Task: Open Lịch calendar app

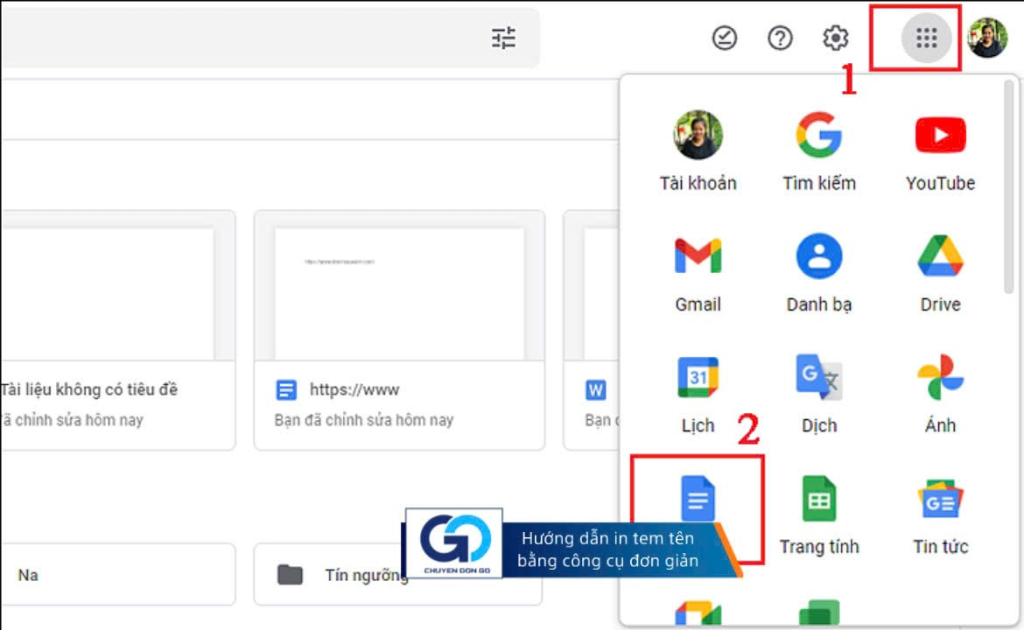Action: point(697,394)
